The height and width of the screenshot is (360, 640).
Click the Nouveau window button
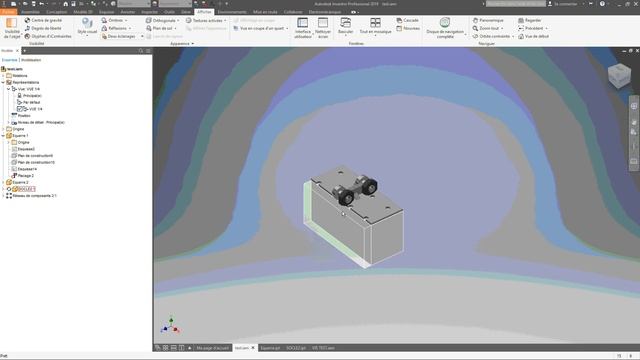click(x=408, y=28)
